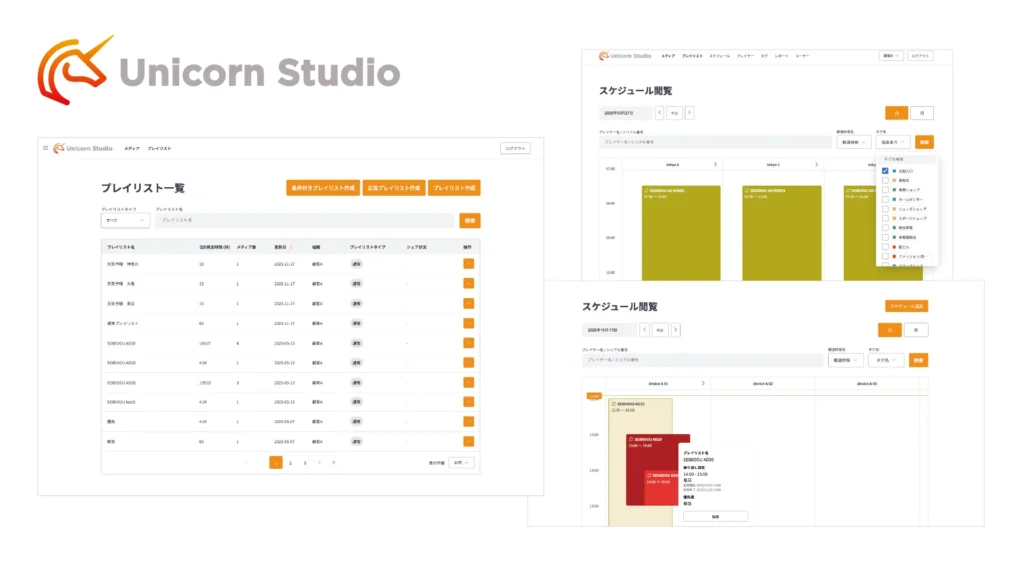Open the action button for the 通常プレイリスト row
1024x576 pixels.
pos(468,323)
